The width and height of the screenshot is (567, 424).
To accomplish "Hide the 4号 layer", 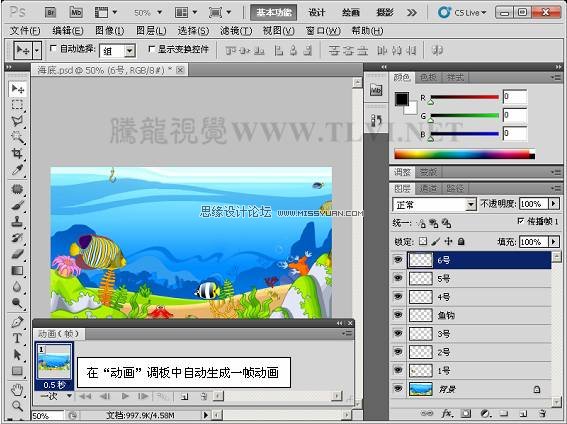I will [x=398, y=296].
